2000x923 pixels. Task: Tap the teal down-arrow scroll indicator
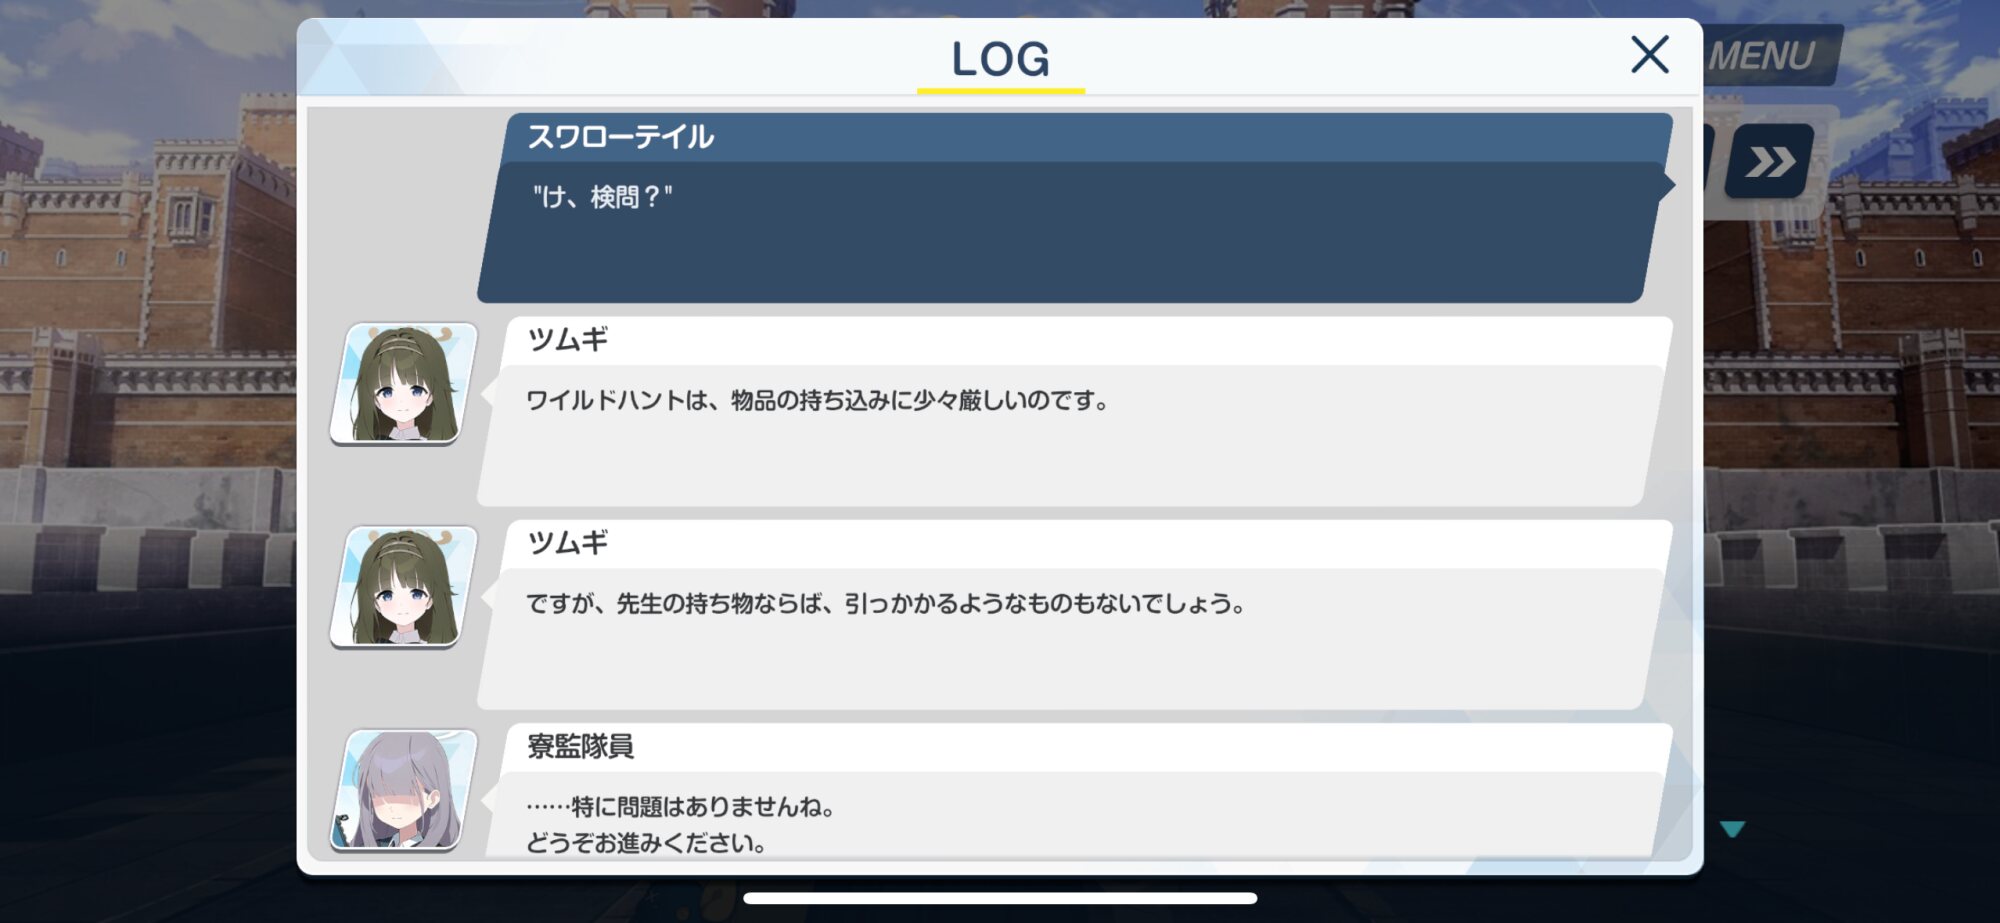pos(1733,829)
